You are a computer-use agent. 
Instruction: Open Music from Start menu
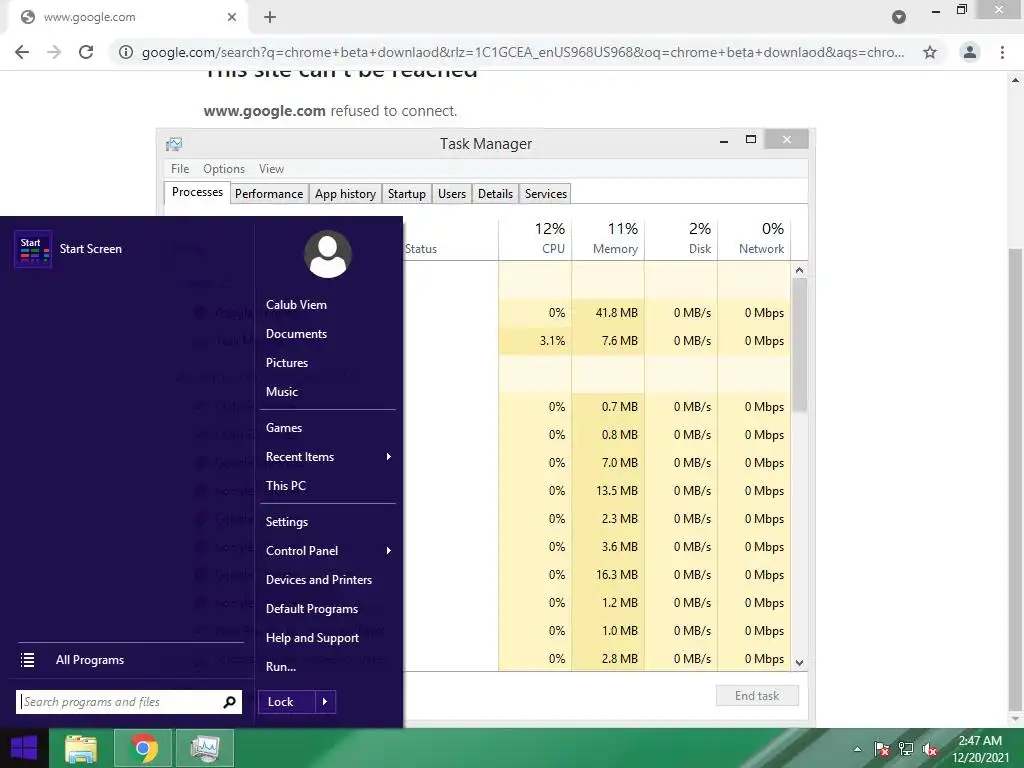point(281,392)
